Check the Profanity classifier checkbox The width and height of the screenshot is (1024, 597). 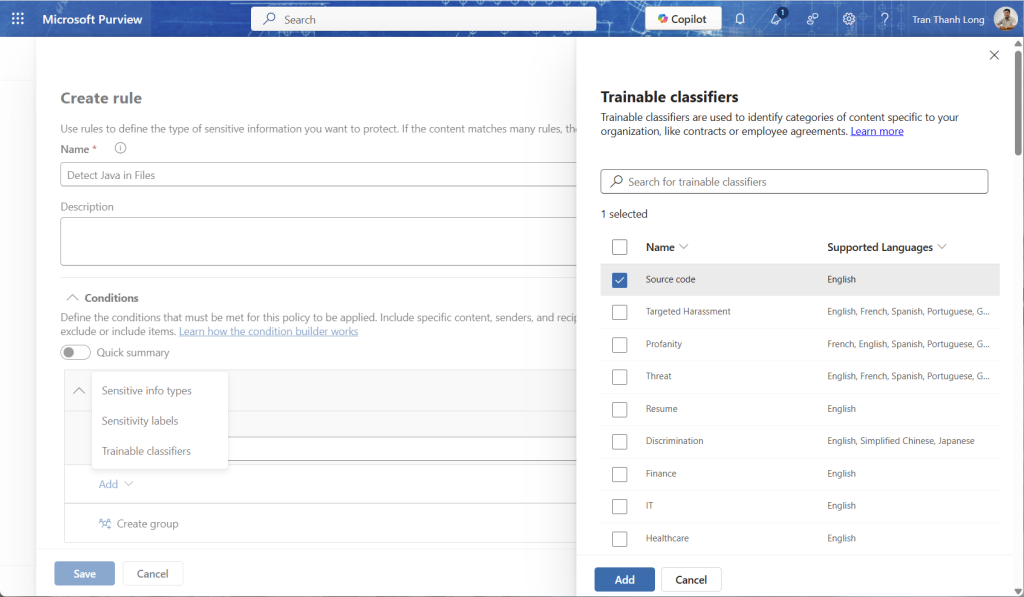coord(620,344)
